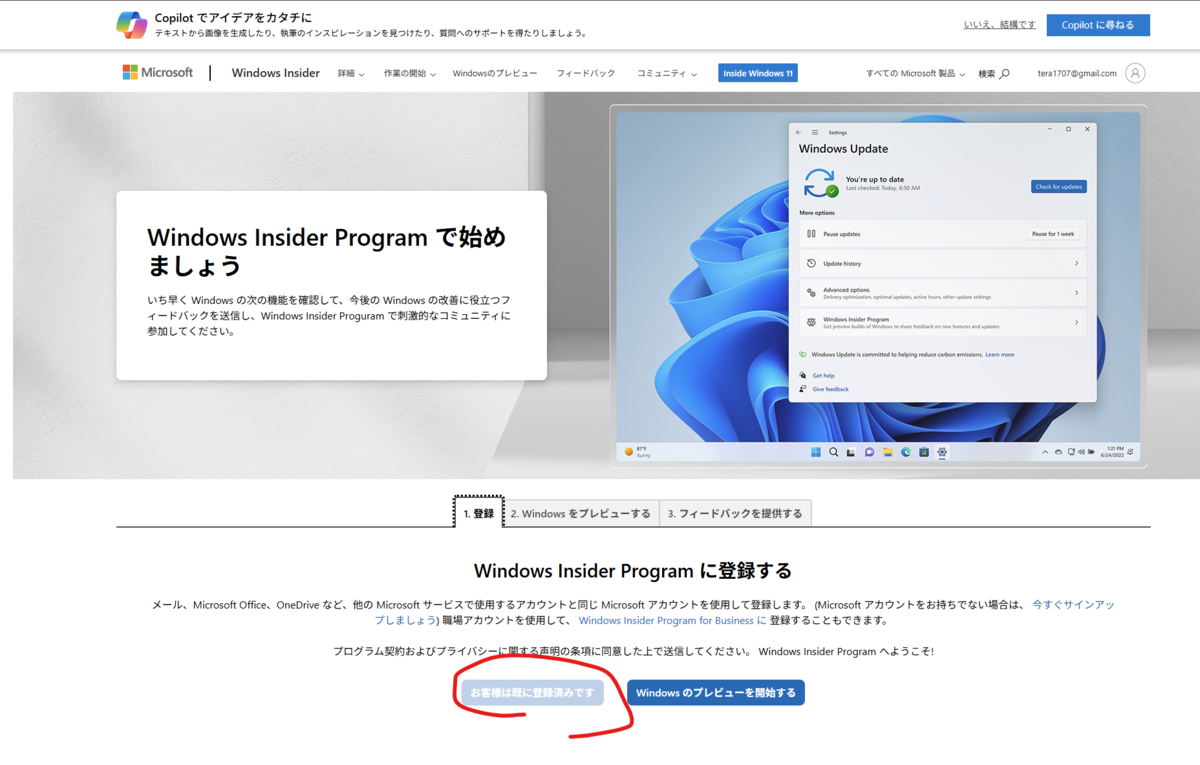This screenshot has height=765, width=1200.
Task: Click the Advanced options gears icon in the Settings image
Action: click(811, 293)
